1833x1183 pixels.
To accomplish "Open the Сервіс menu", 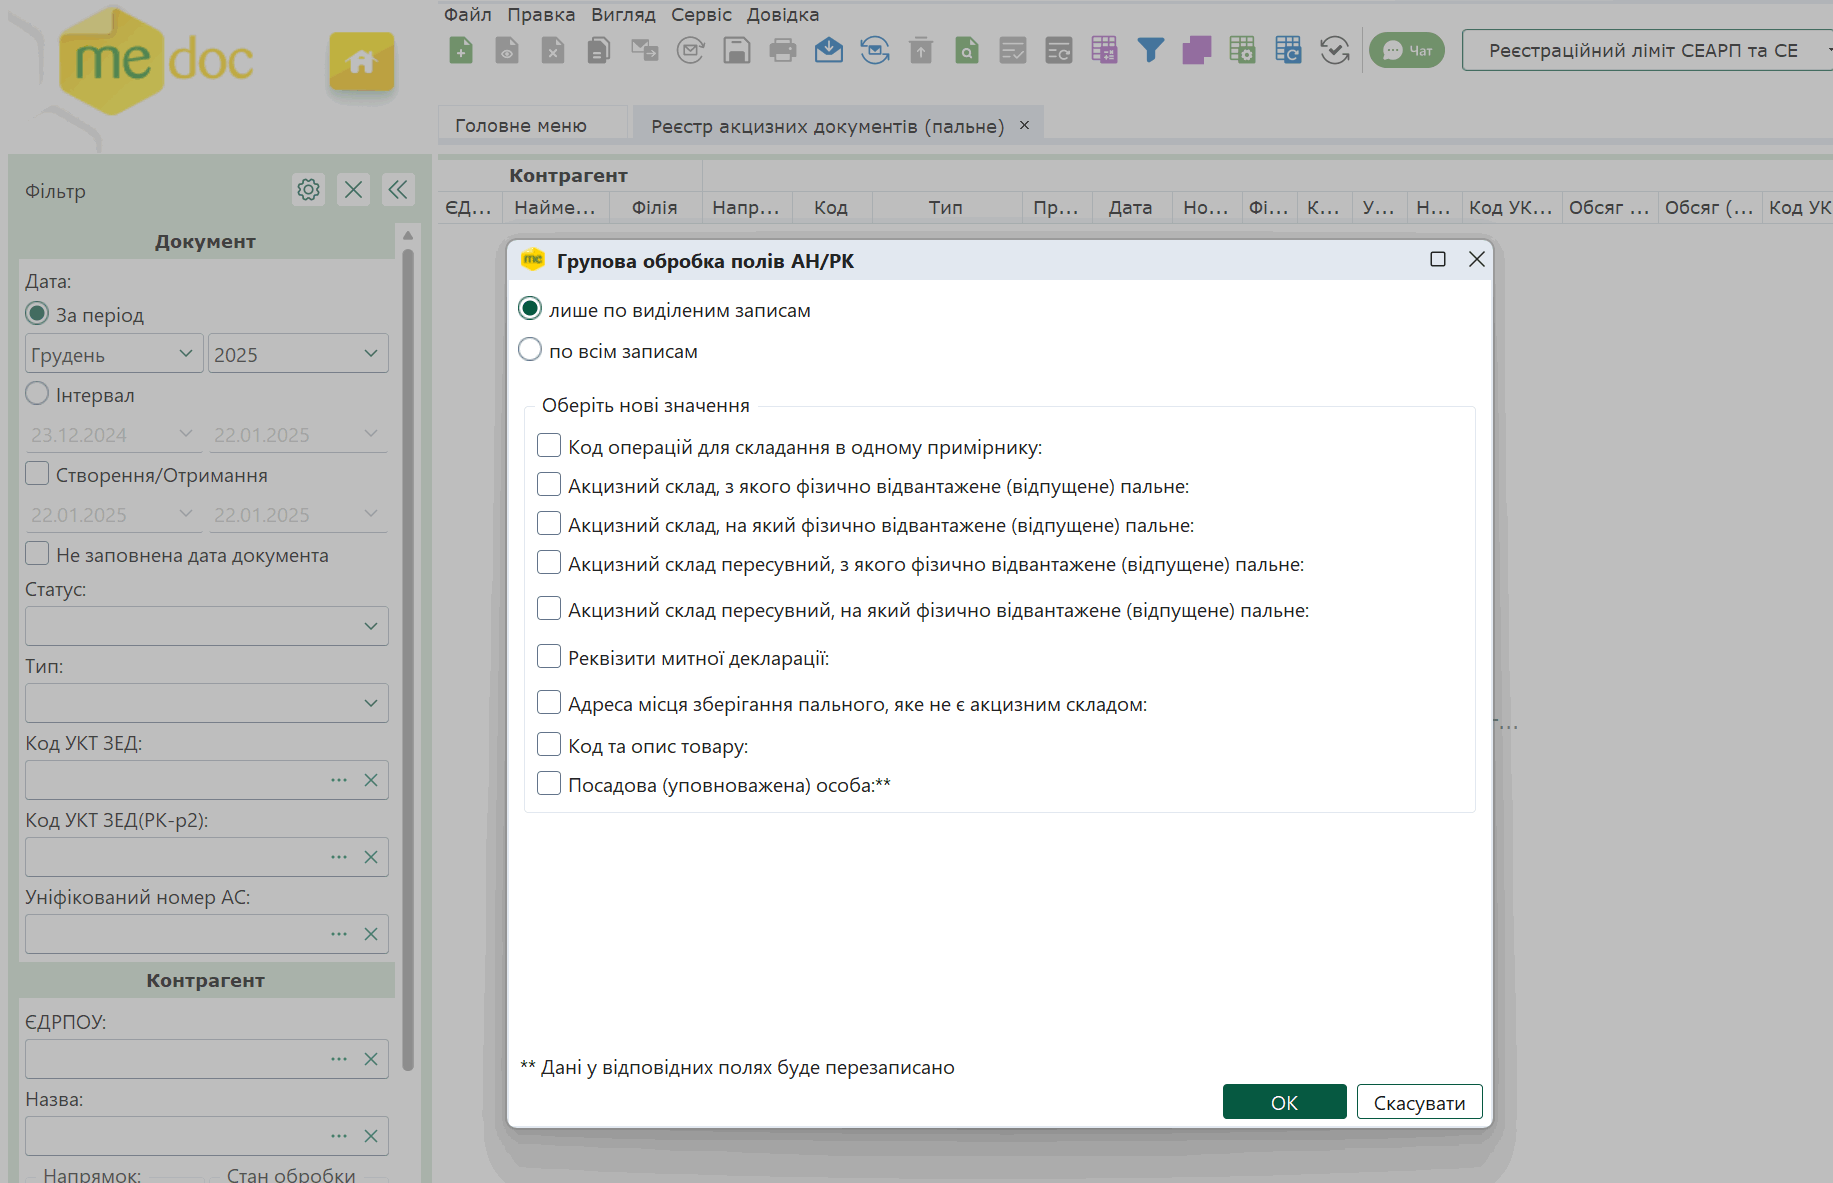I will point(701,14).
